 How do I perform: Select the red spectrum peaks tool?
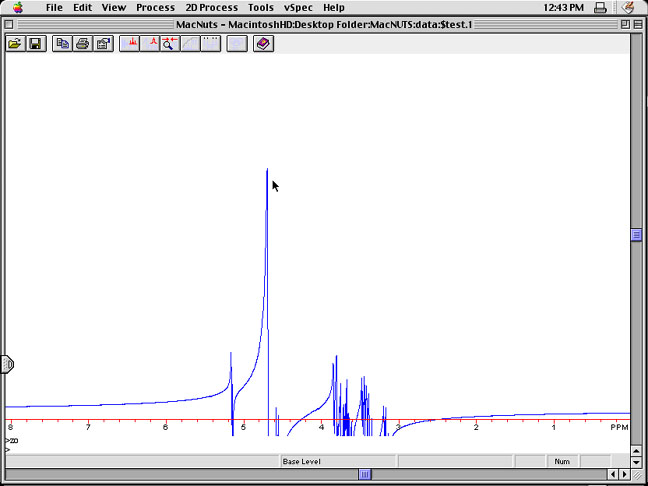tap(131, 44)
